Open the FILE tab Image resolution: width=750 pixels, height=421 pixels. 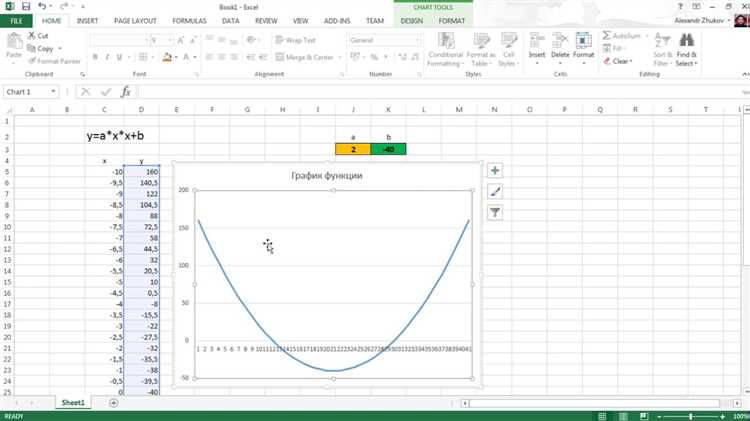pos(16,21)
